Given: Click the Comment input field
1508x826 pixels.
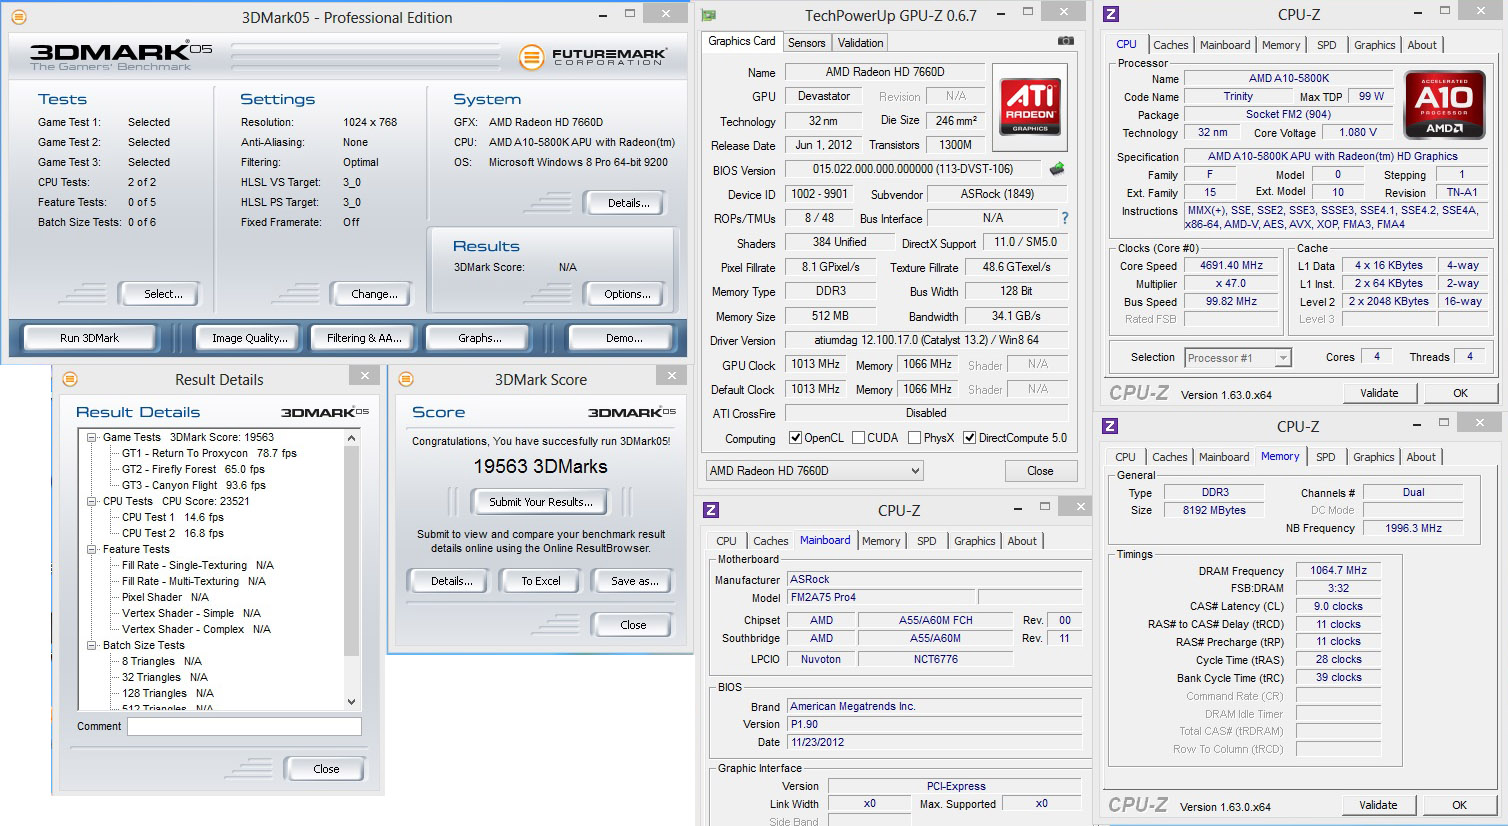Looking at the screenshot, I should [x=244, y=727].
